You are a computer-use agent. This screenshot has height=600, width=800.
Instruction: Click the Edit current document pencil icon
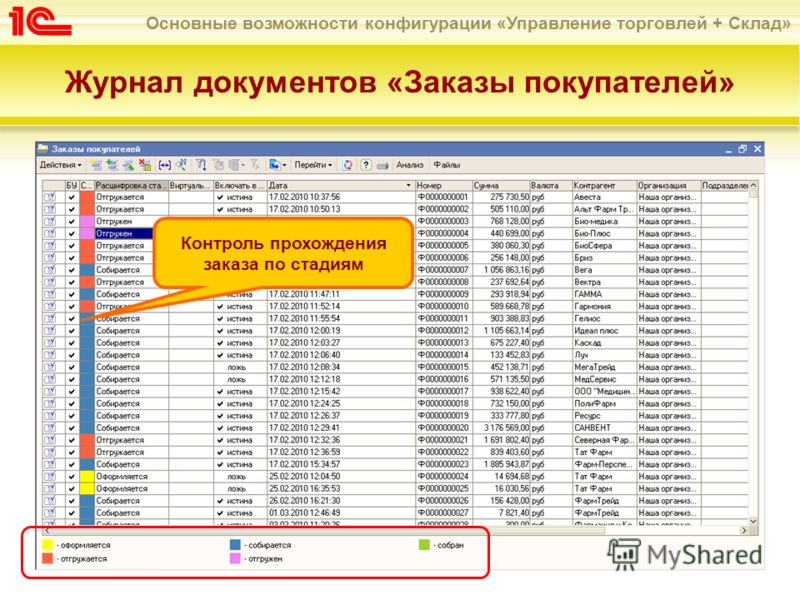128,165
